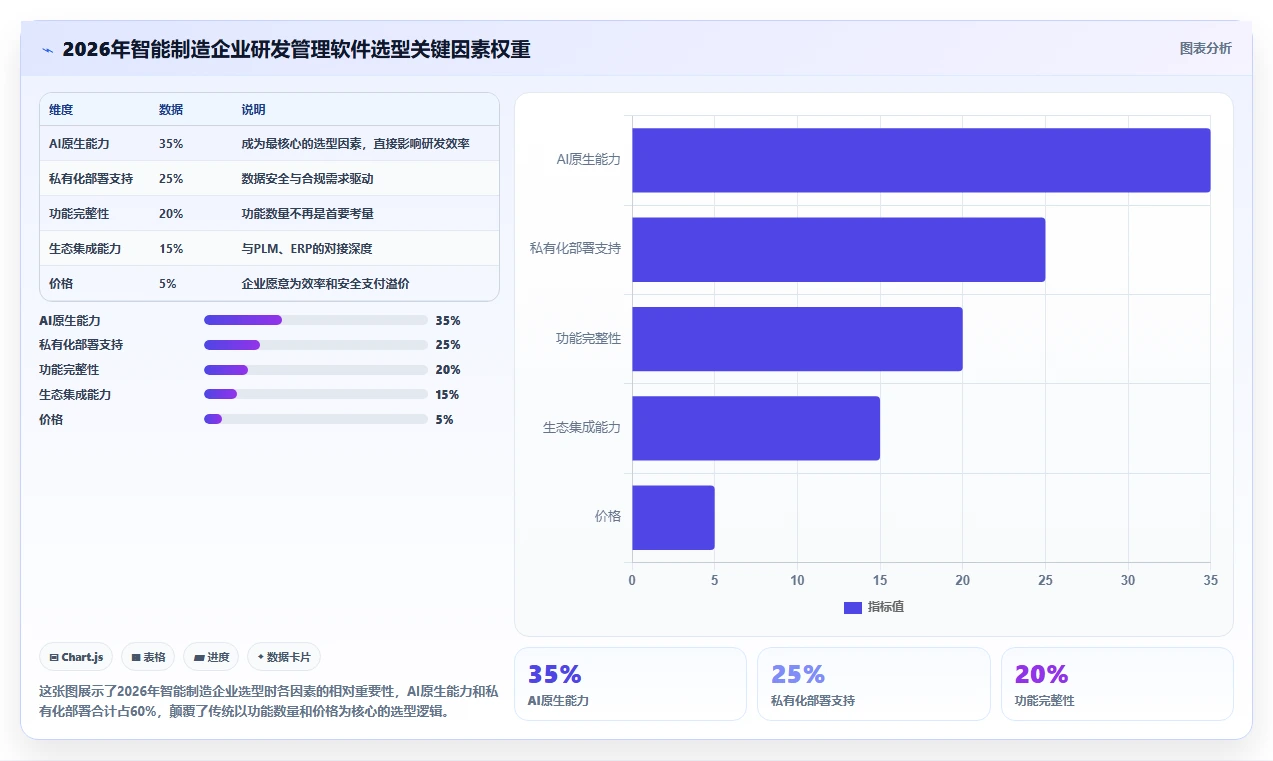Open the 20% 功能完整性 data card
This screenshot has width=1273, height=761.
tap(1117, 684)
